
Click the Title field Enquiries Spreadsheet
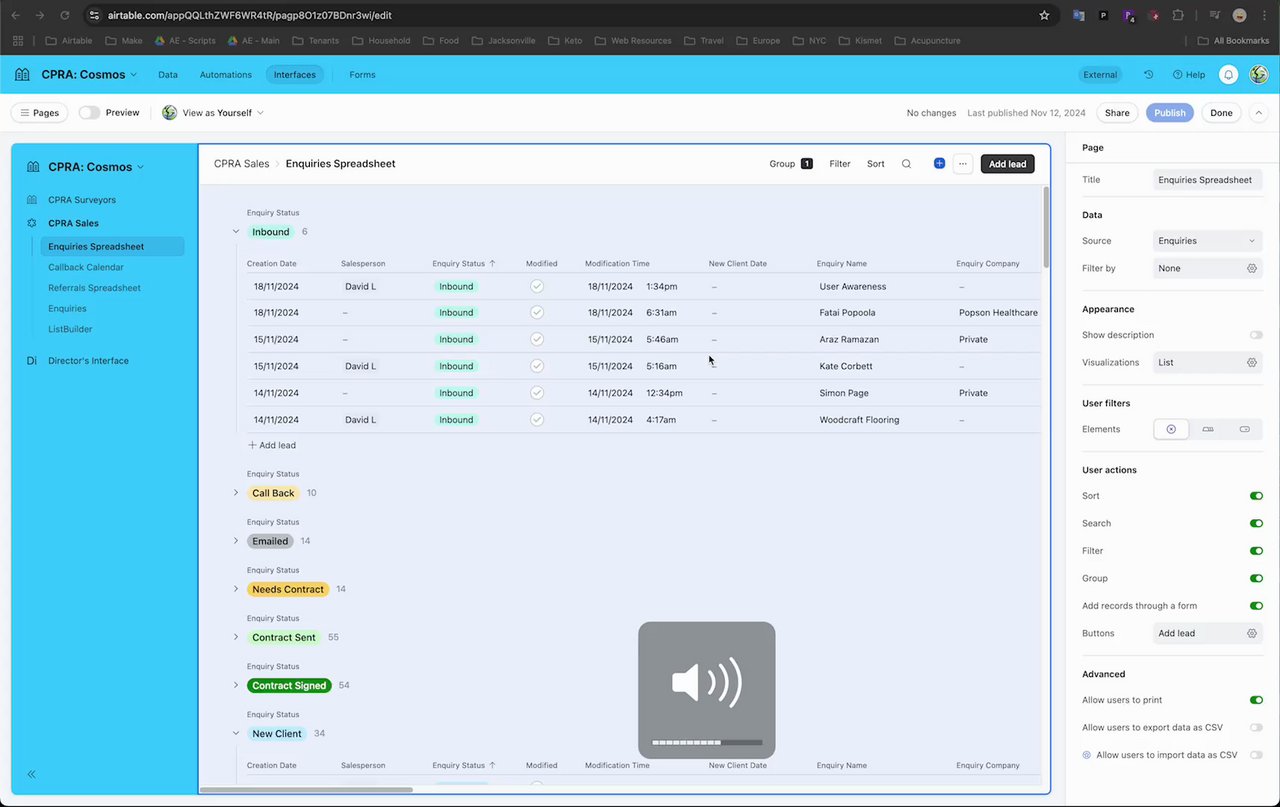click(x=1207, y=180)
